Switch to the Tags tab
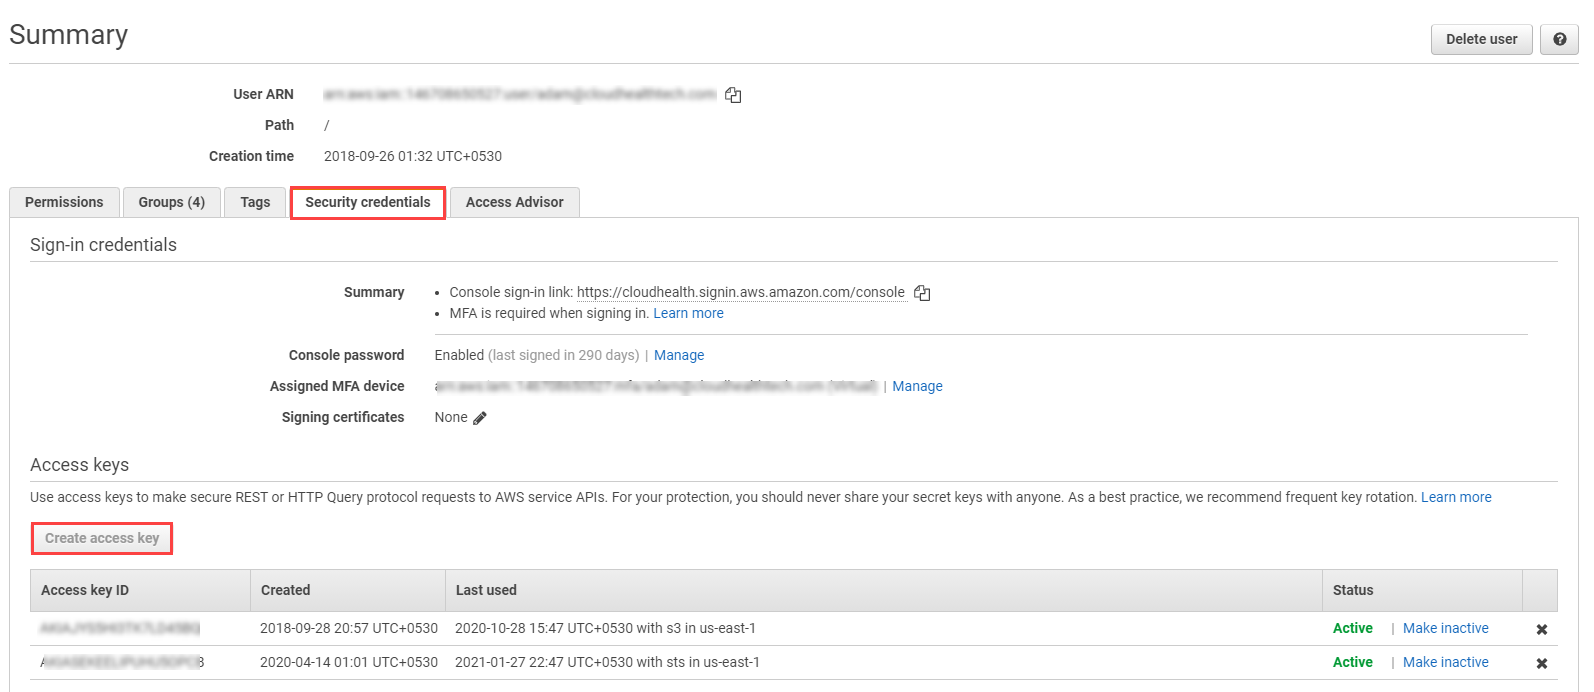1594x692 pixels. click(x=255, y=202)
